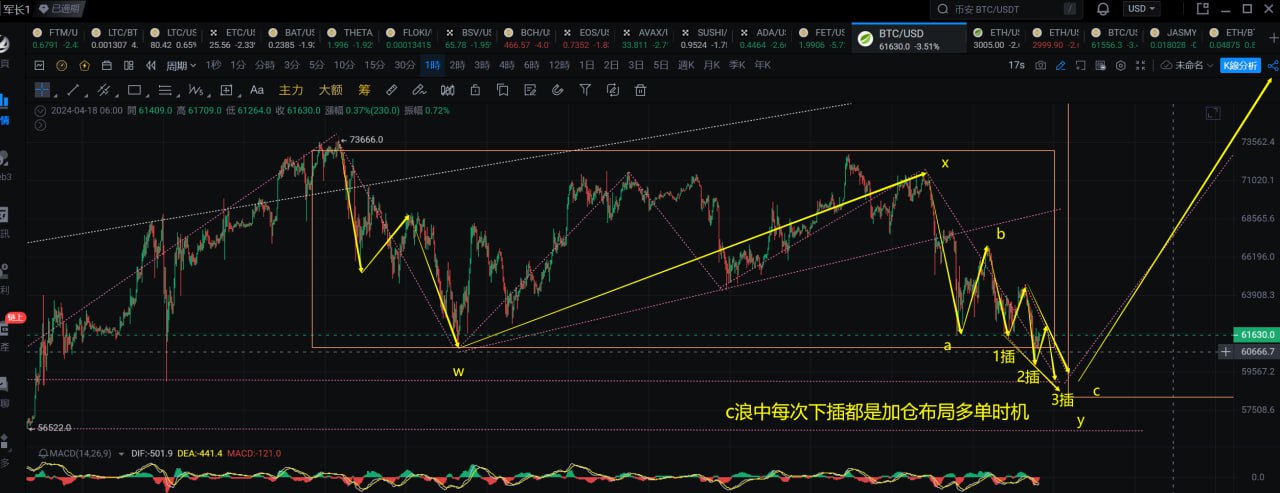Image resolution: width=1280 pixels, height=493 pixels.
Task: Switch to 年K timeframe
Action: tap(763, 65)
